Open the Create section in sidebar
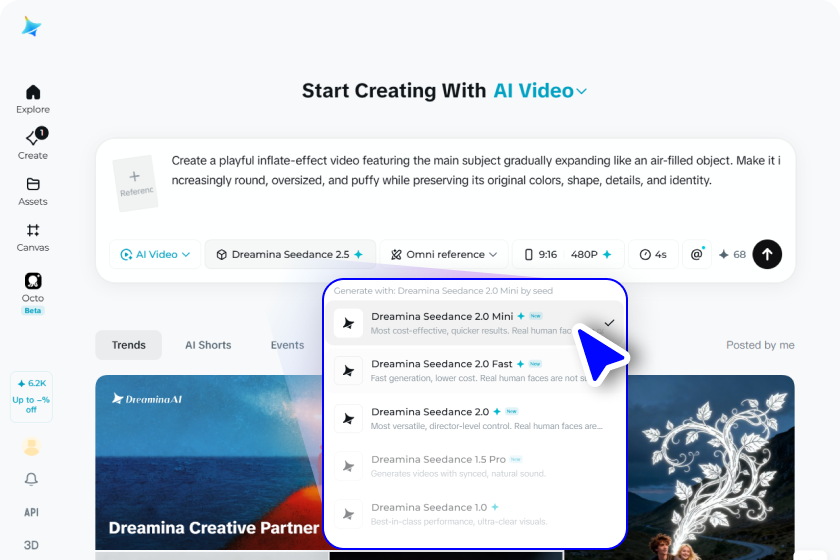 point(33,144)
